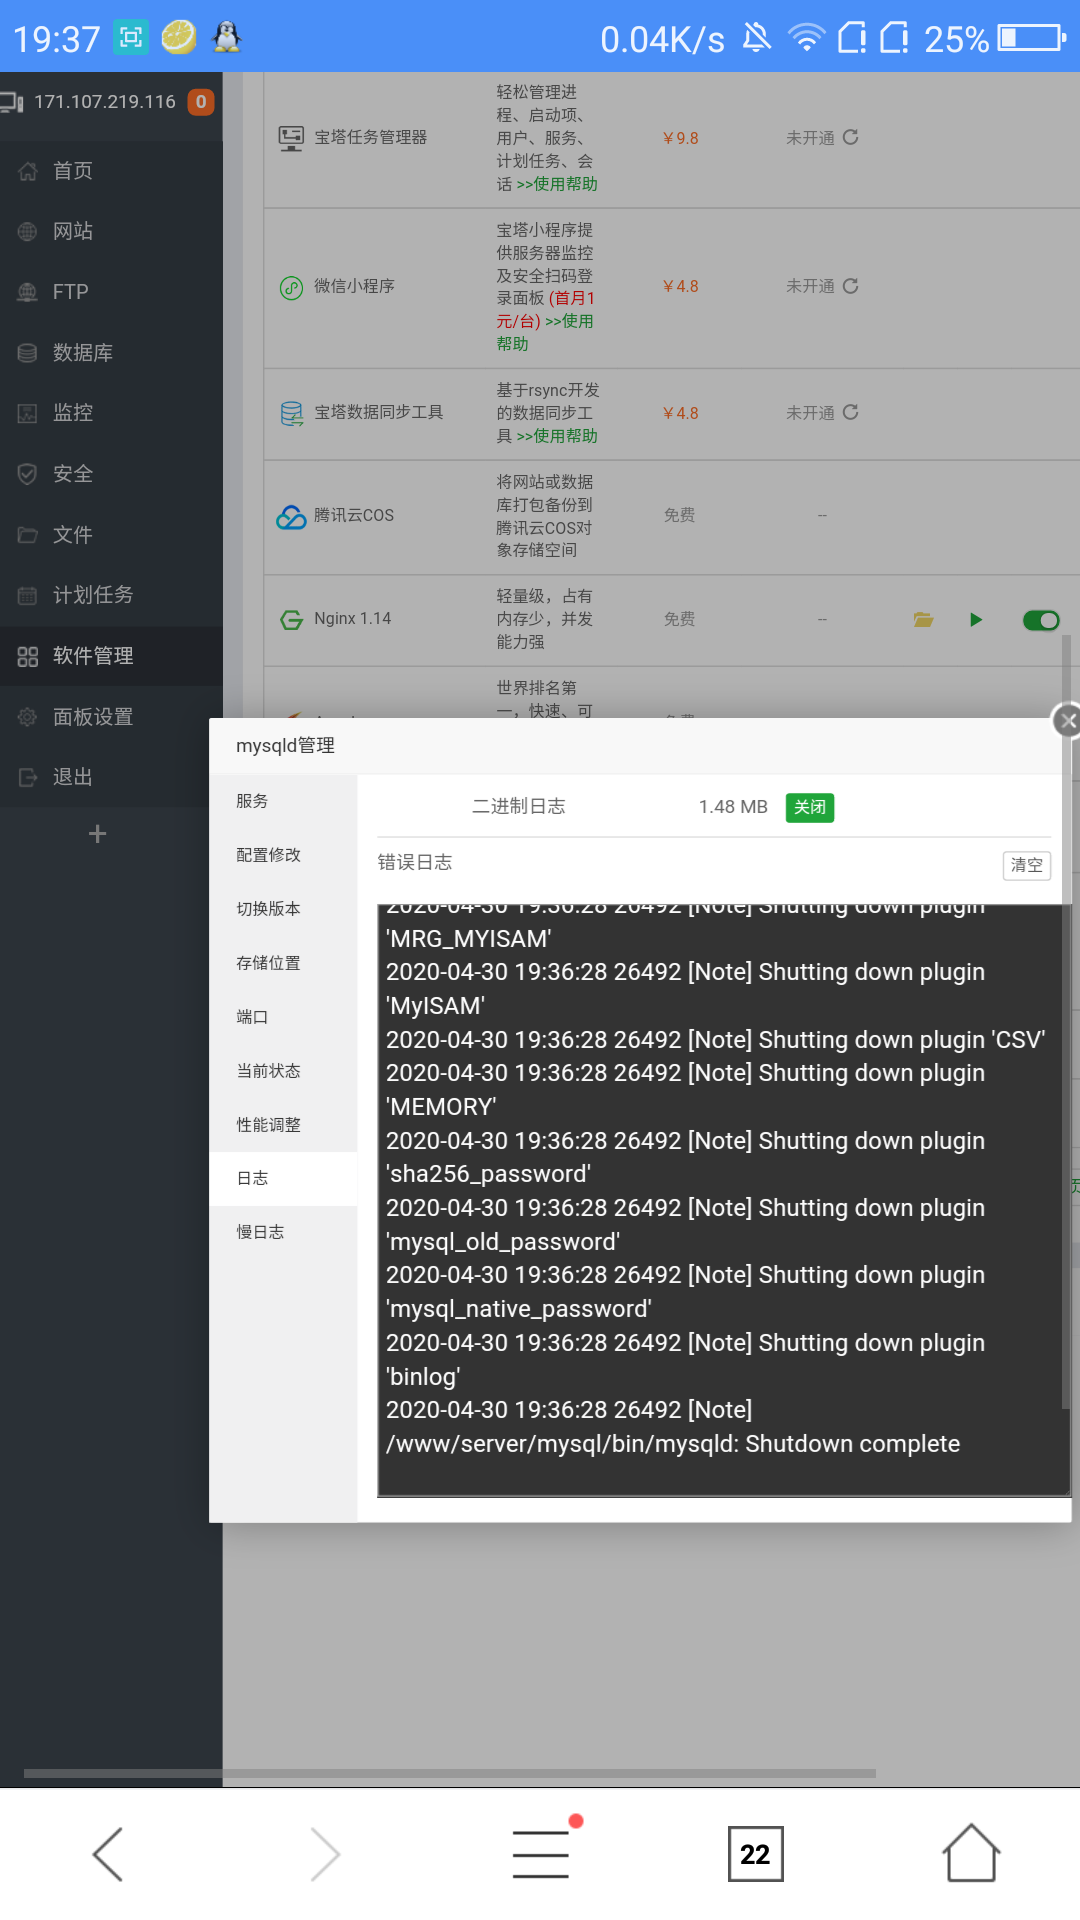Click the horizontal scrollbar at page bottom
Viewport: 1080px width, 1920px height.
tap(450, 1774)
